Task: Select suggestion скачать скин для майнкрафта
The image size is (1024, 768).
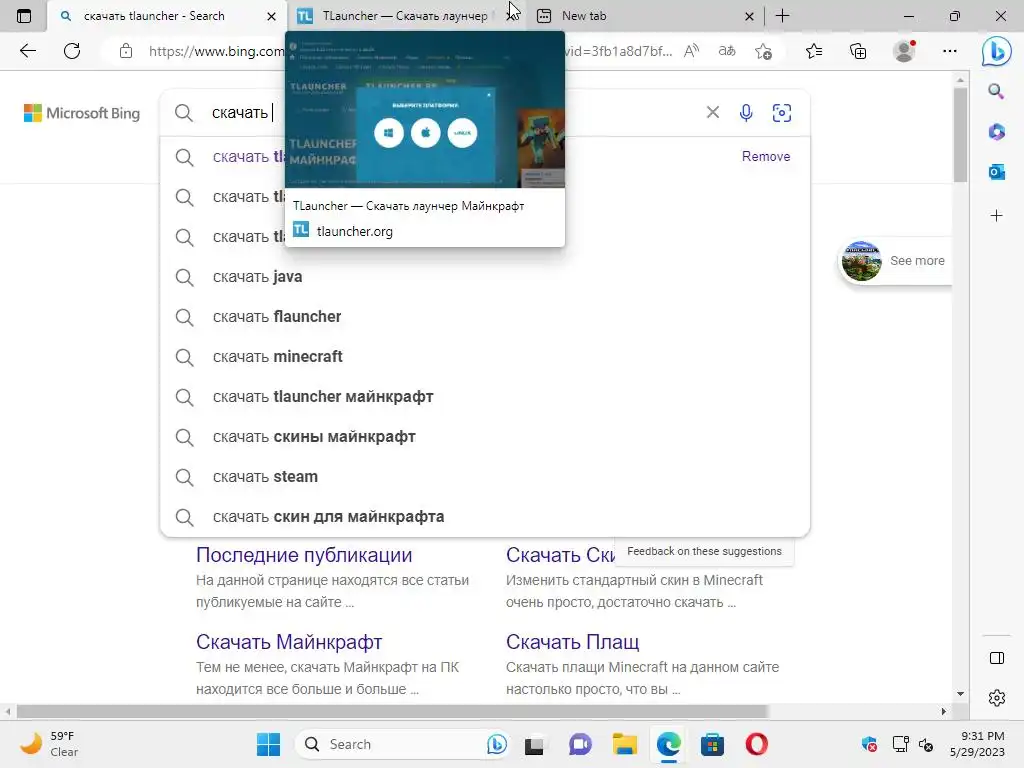Action: (x=485, y=517)
